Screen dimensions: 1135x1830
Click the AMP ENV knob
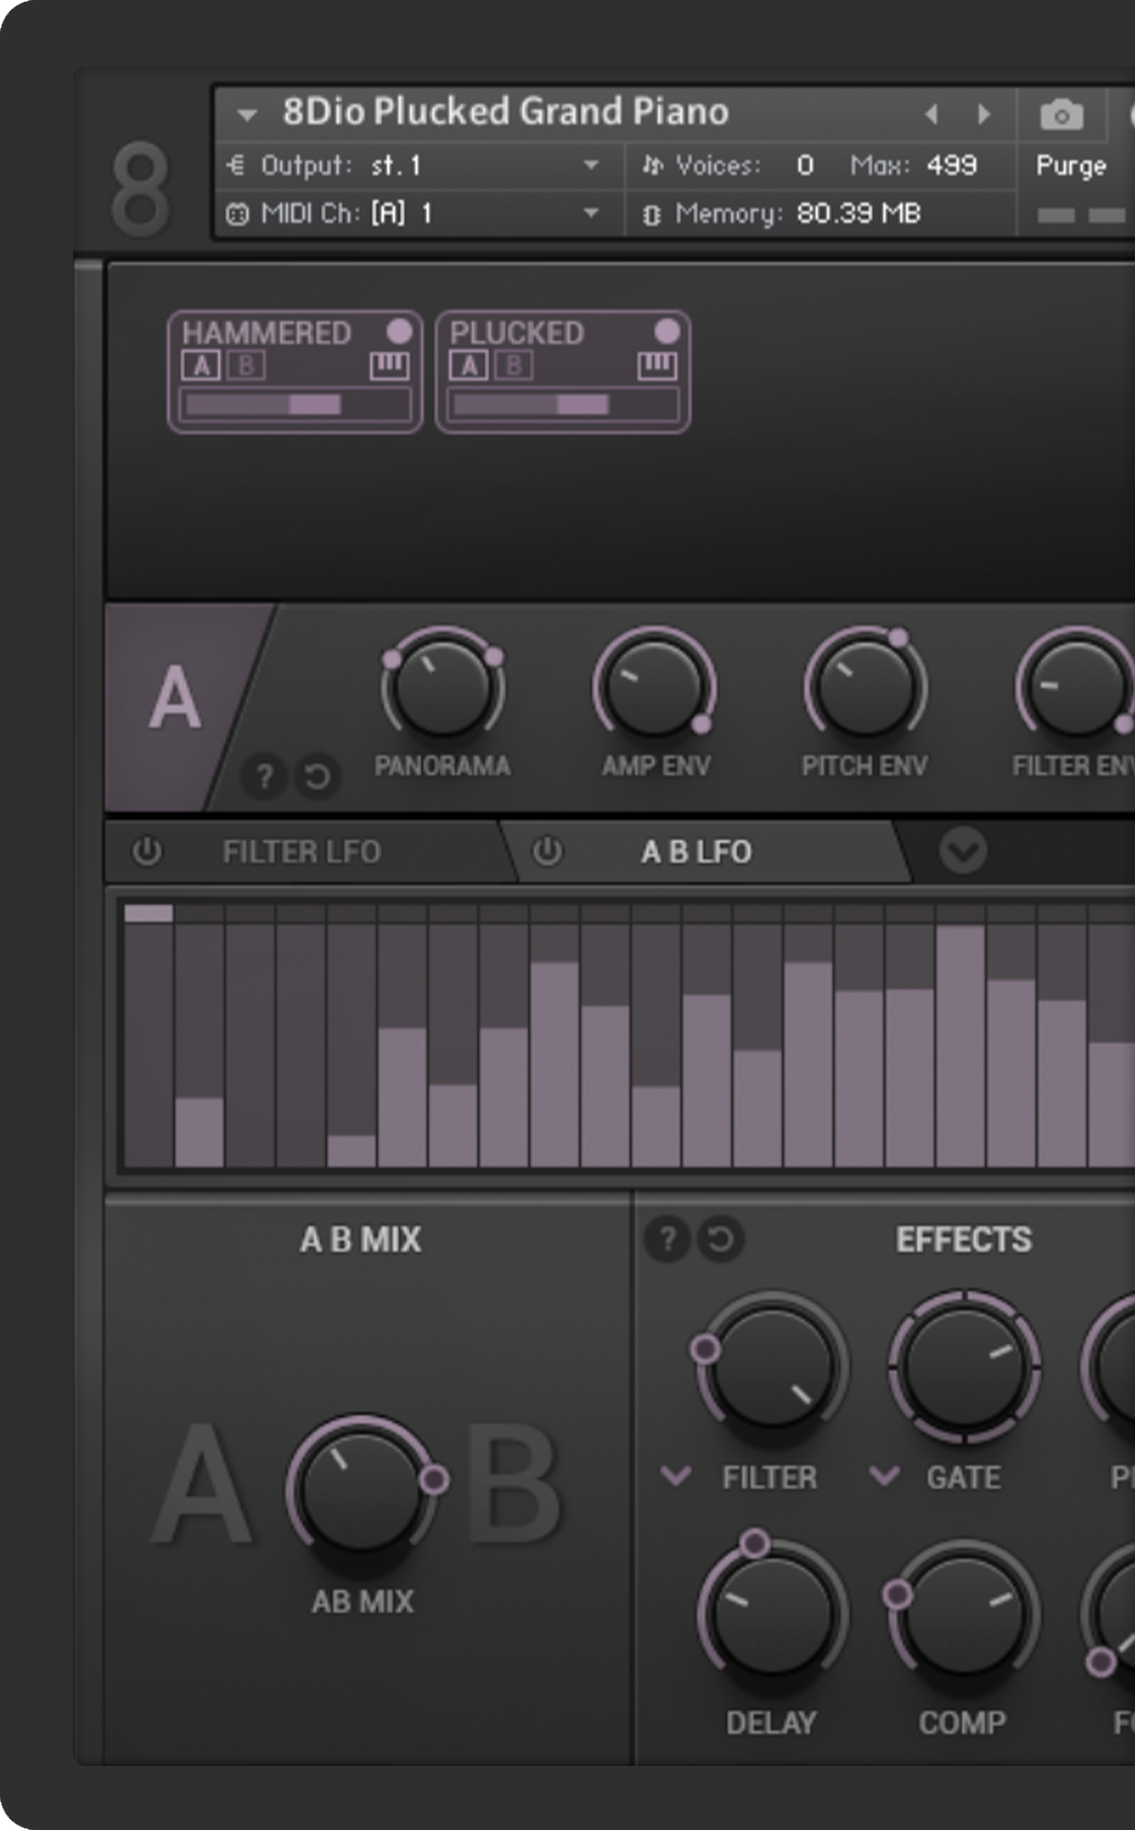[x=654, y=688]
